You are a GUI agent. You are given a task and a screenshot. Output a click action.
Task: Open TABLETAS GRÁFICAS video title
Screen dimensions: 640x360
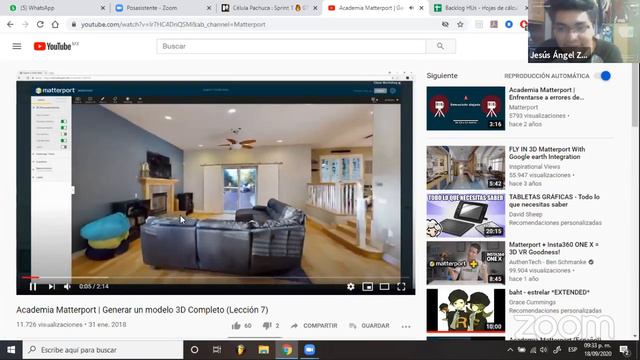554,200
